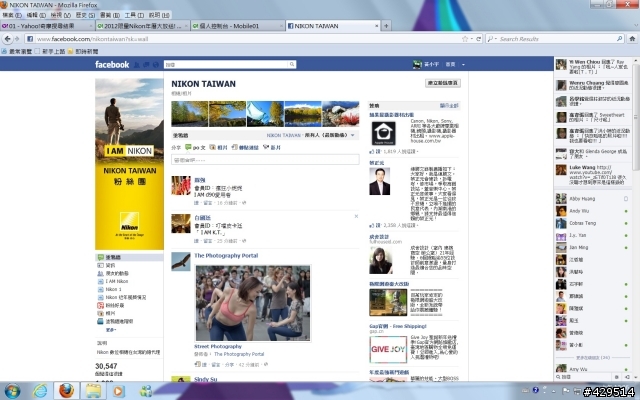Open the 檢視 (V) menu

(61, 15)
